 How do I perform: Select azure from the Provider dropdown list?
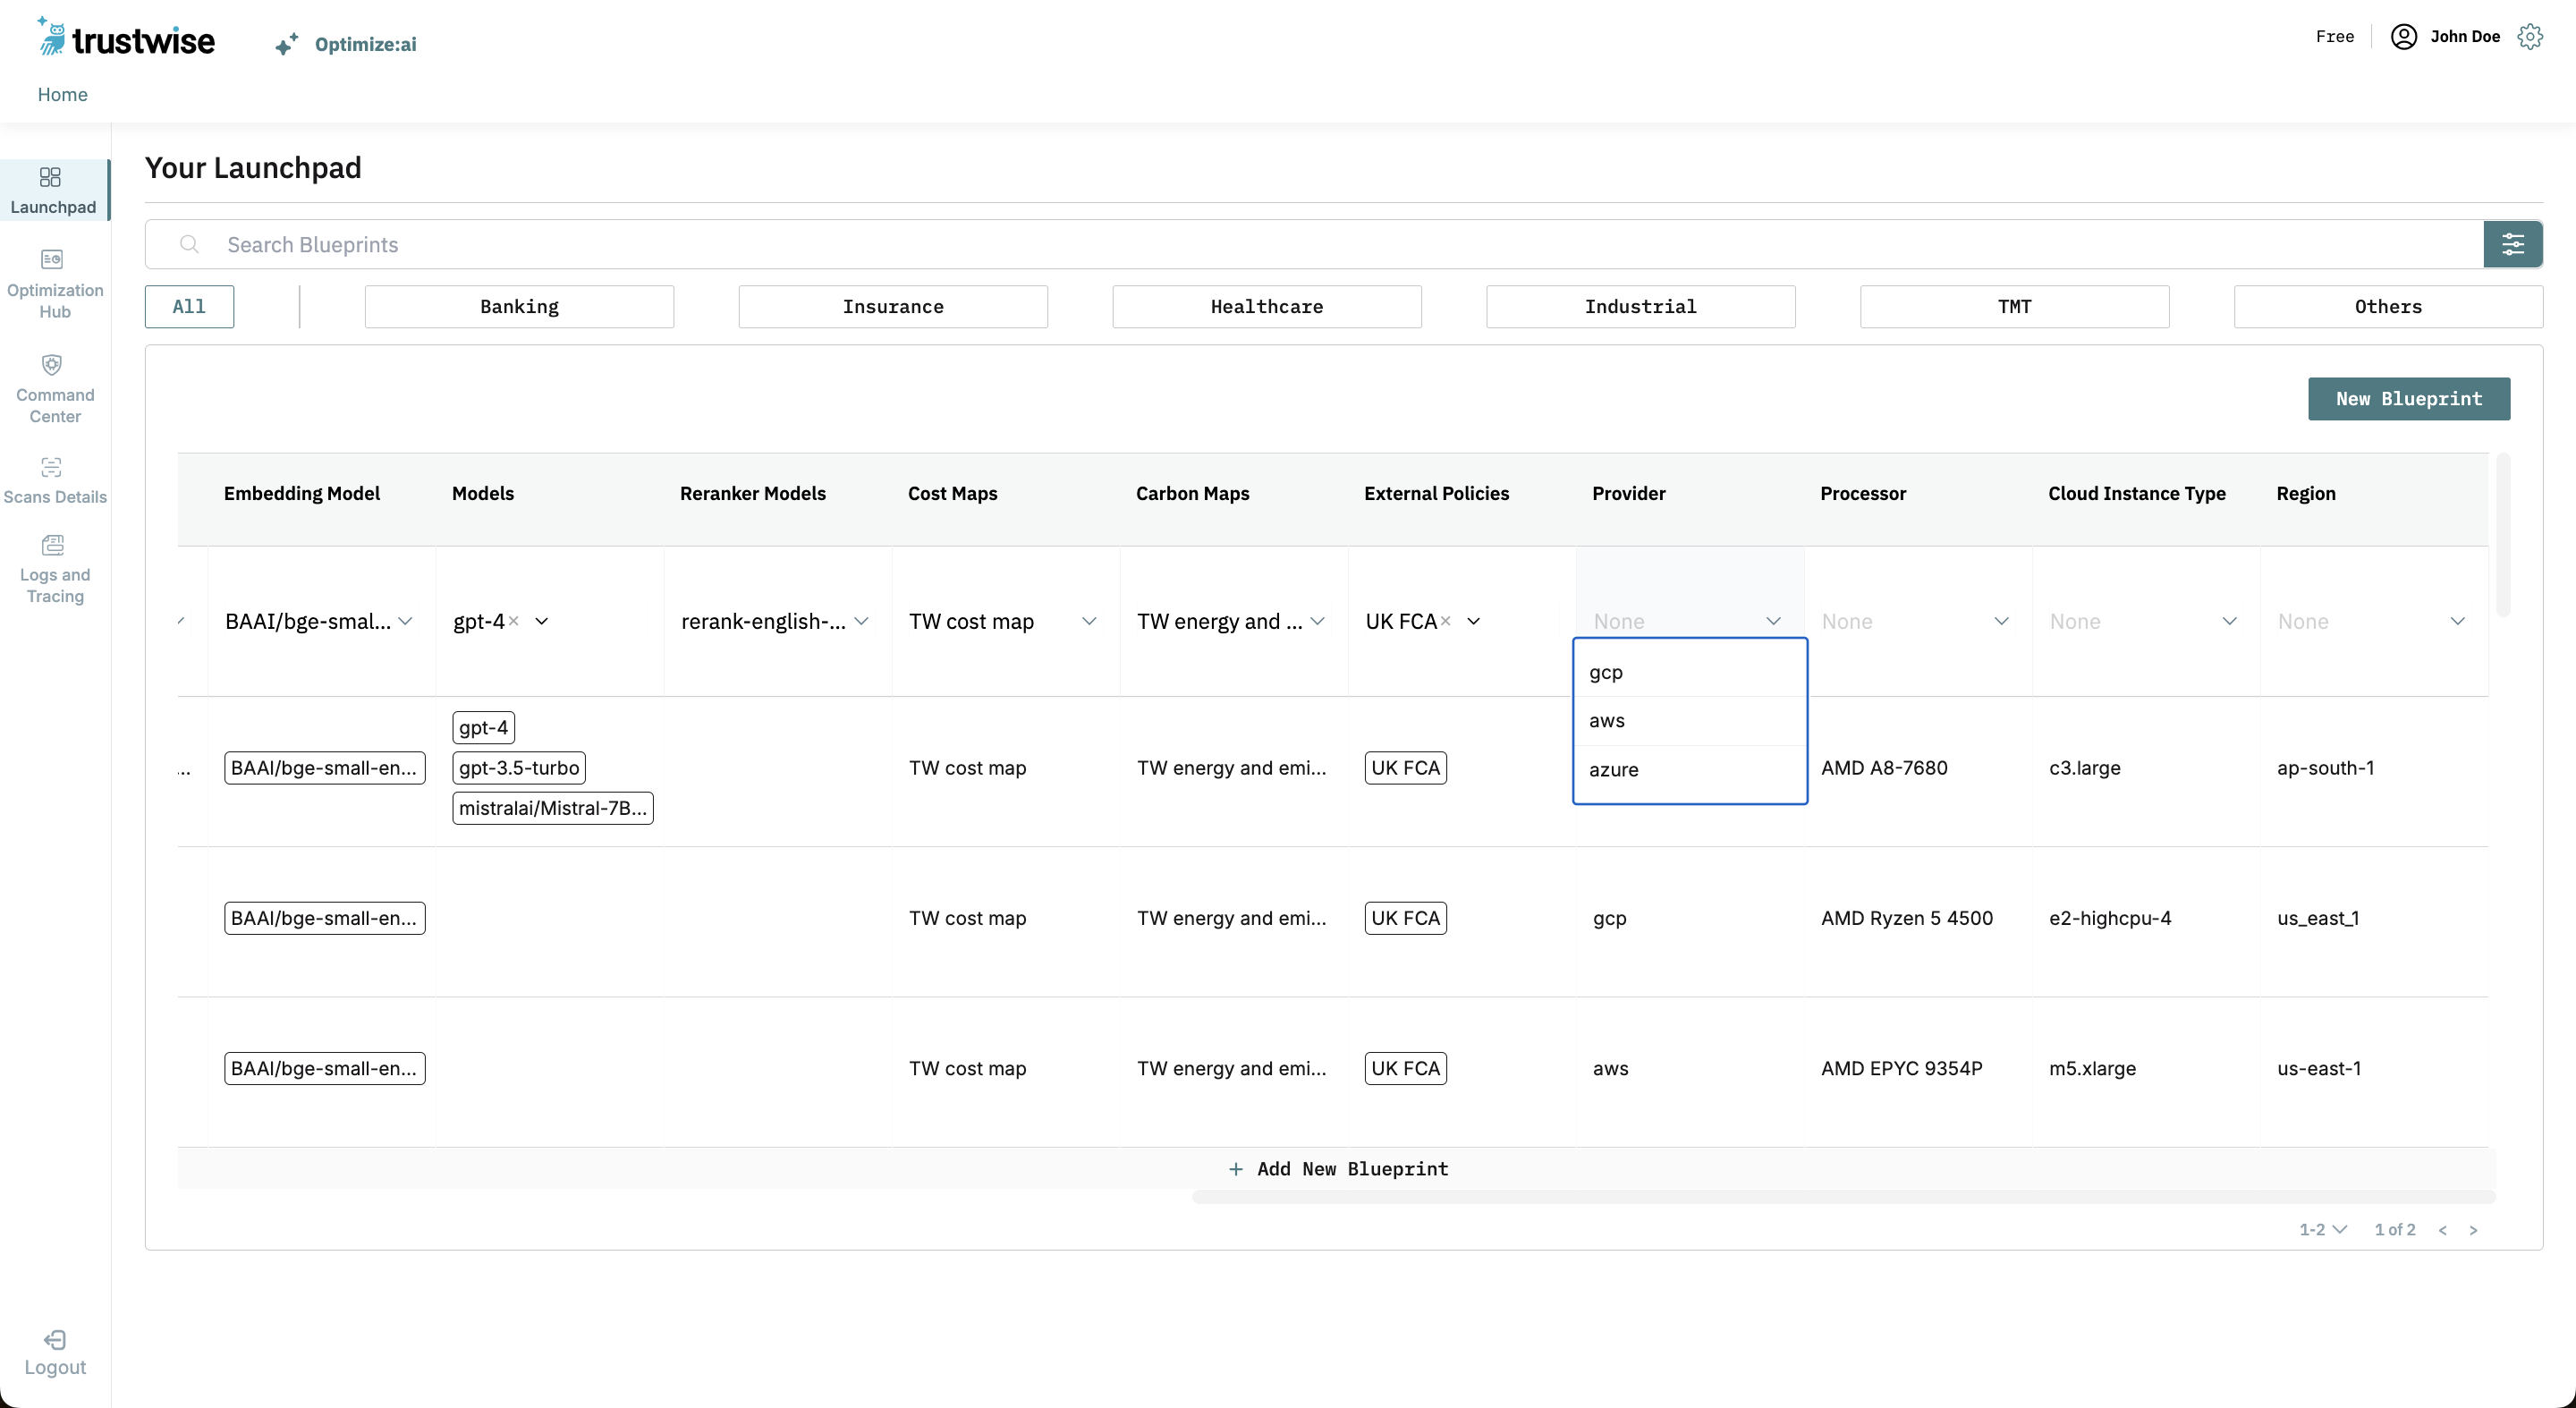[x=1613, y=770]
